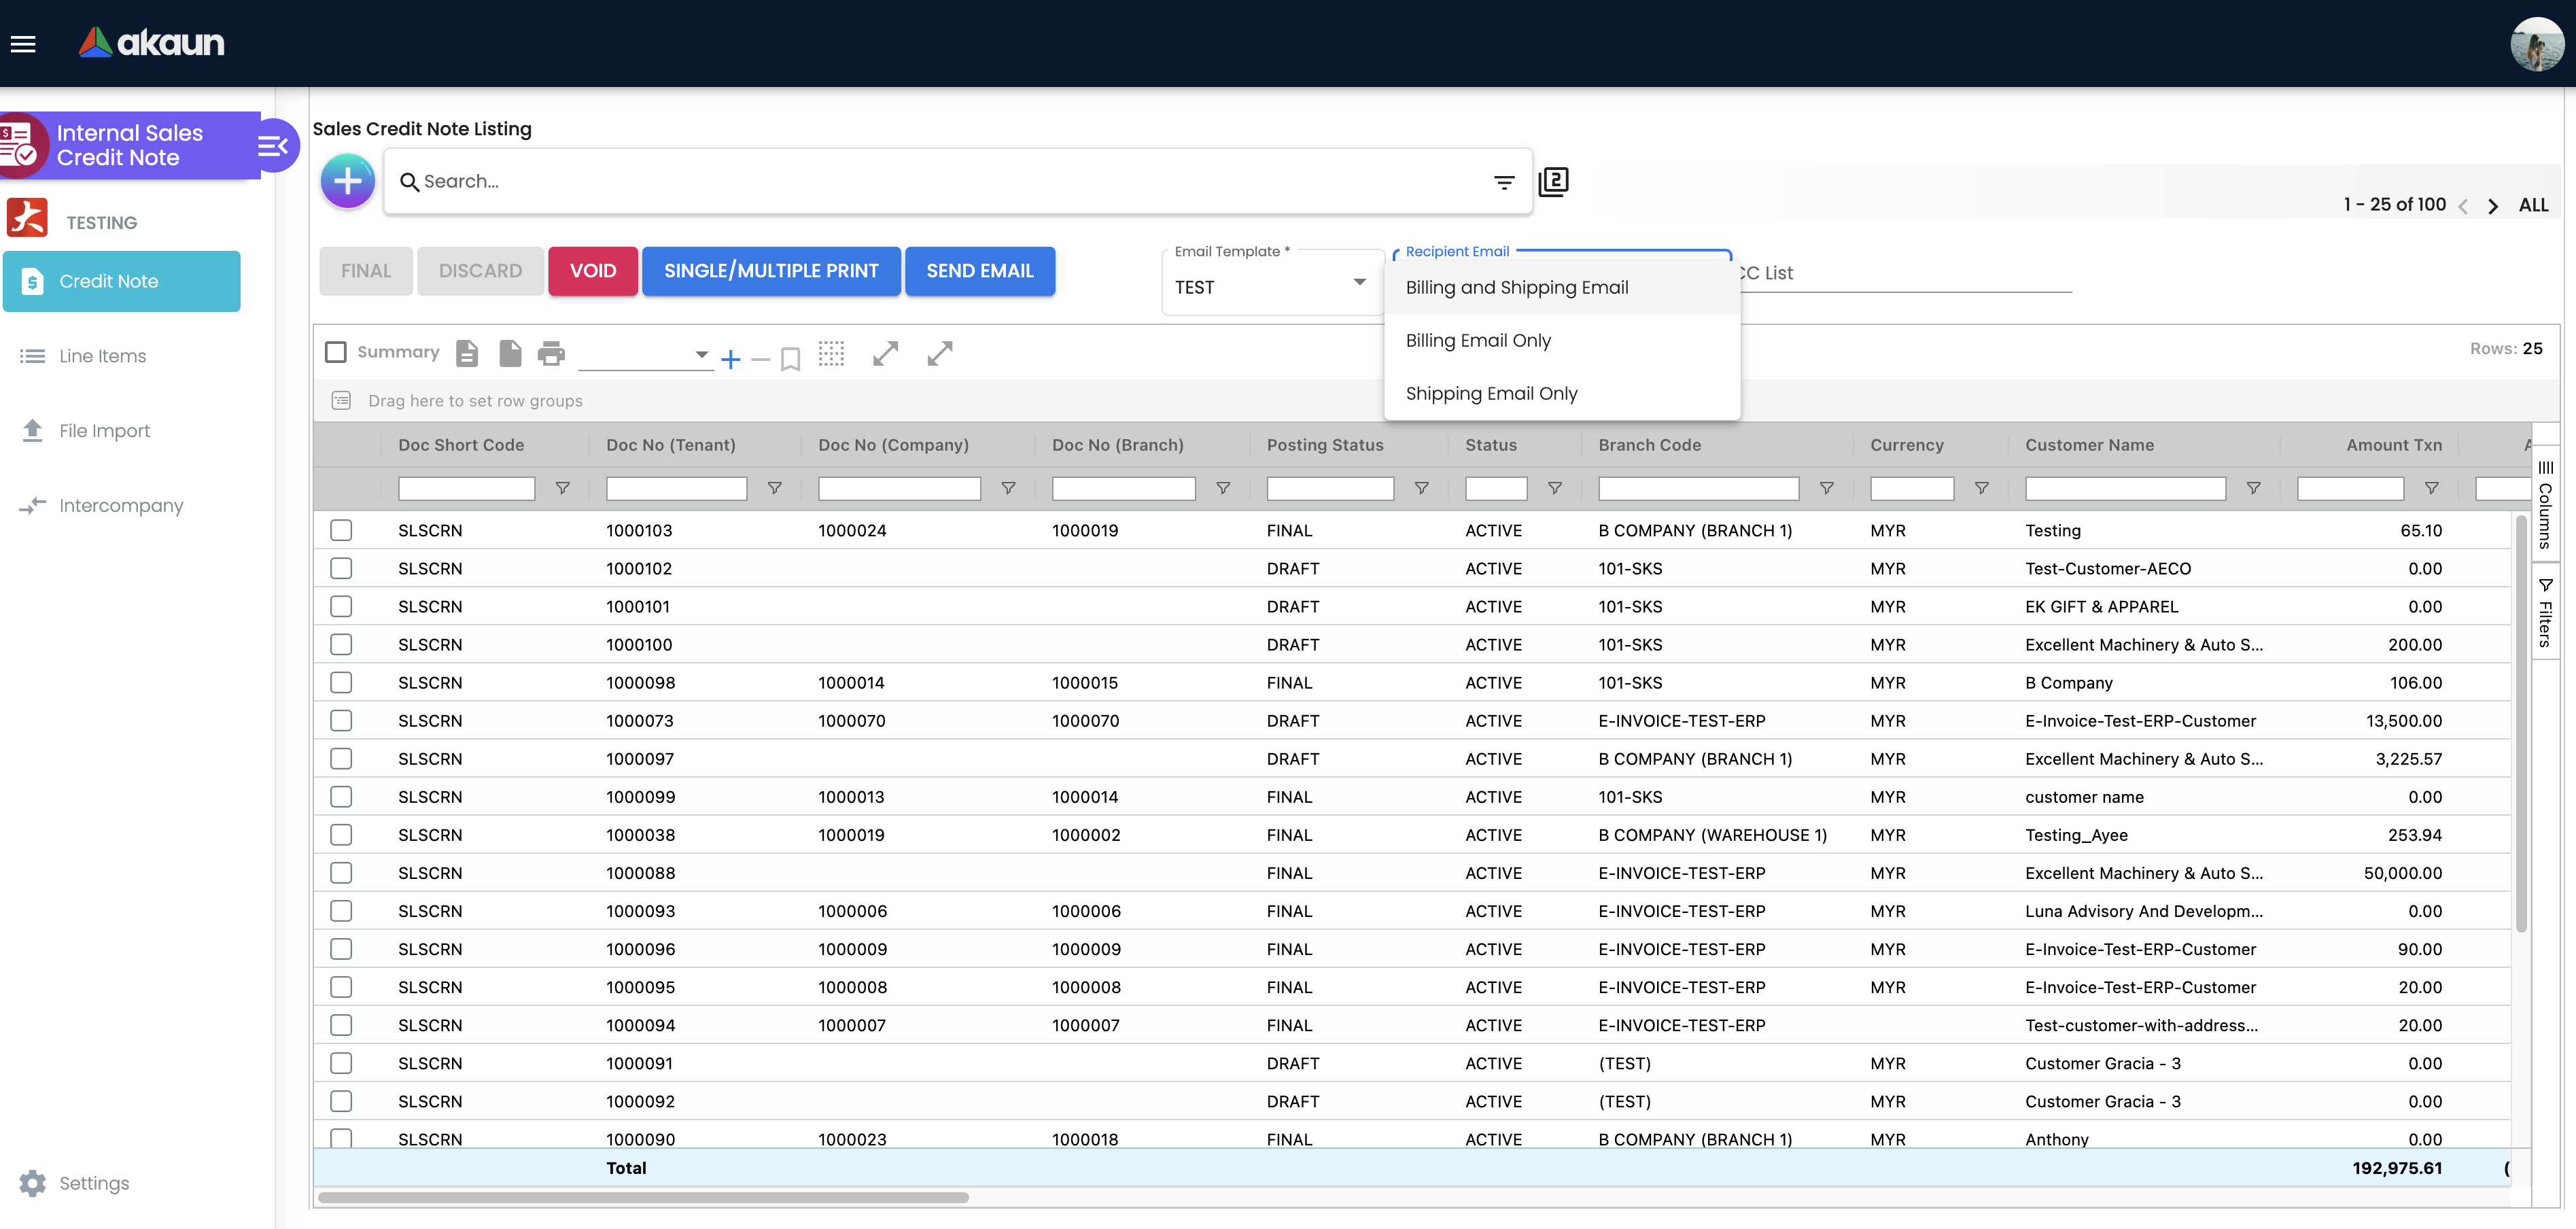The height and width of the screenshot is (1229, 2576).
Task: Choose Billing Email Only option
Action: (x=1561, y=340)
